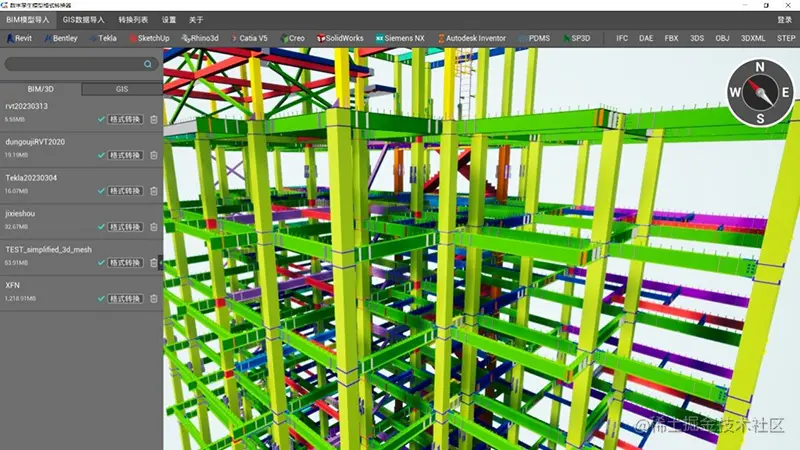This screenshot has height=450, width=800.
Task: Delete the Tekla20230304 model entry
Action: click(154, 191)
